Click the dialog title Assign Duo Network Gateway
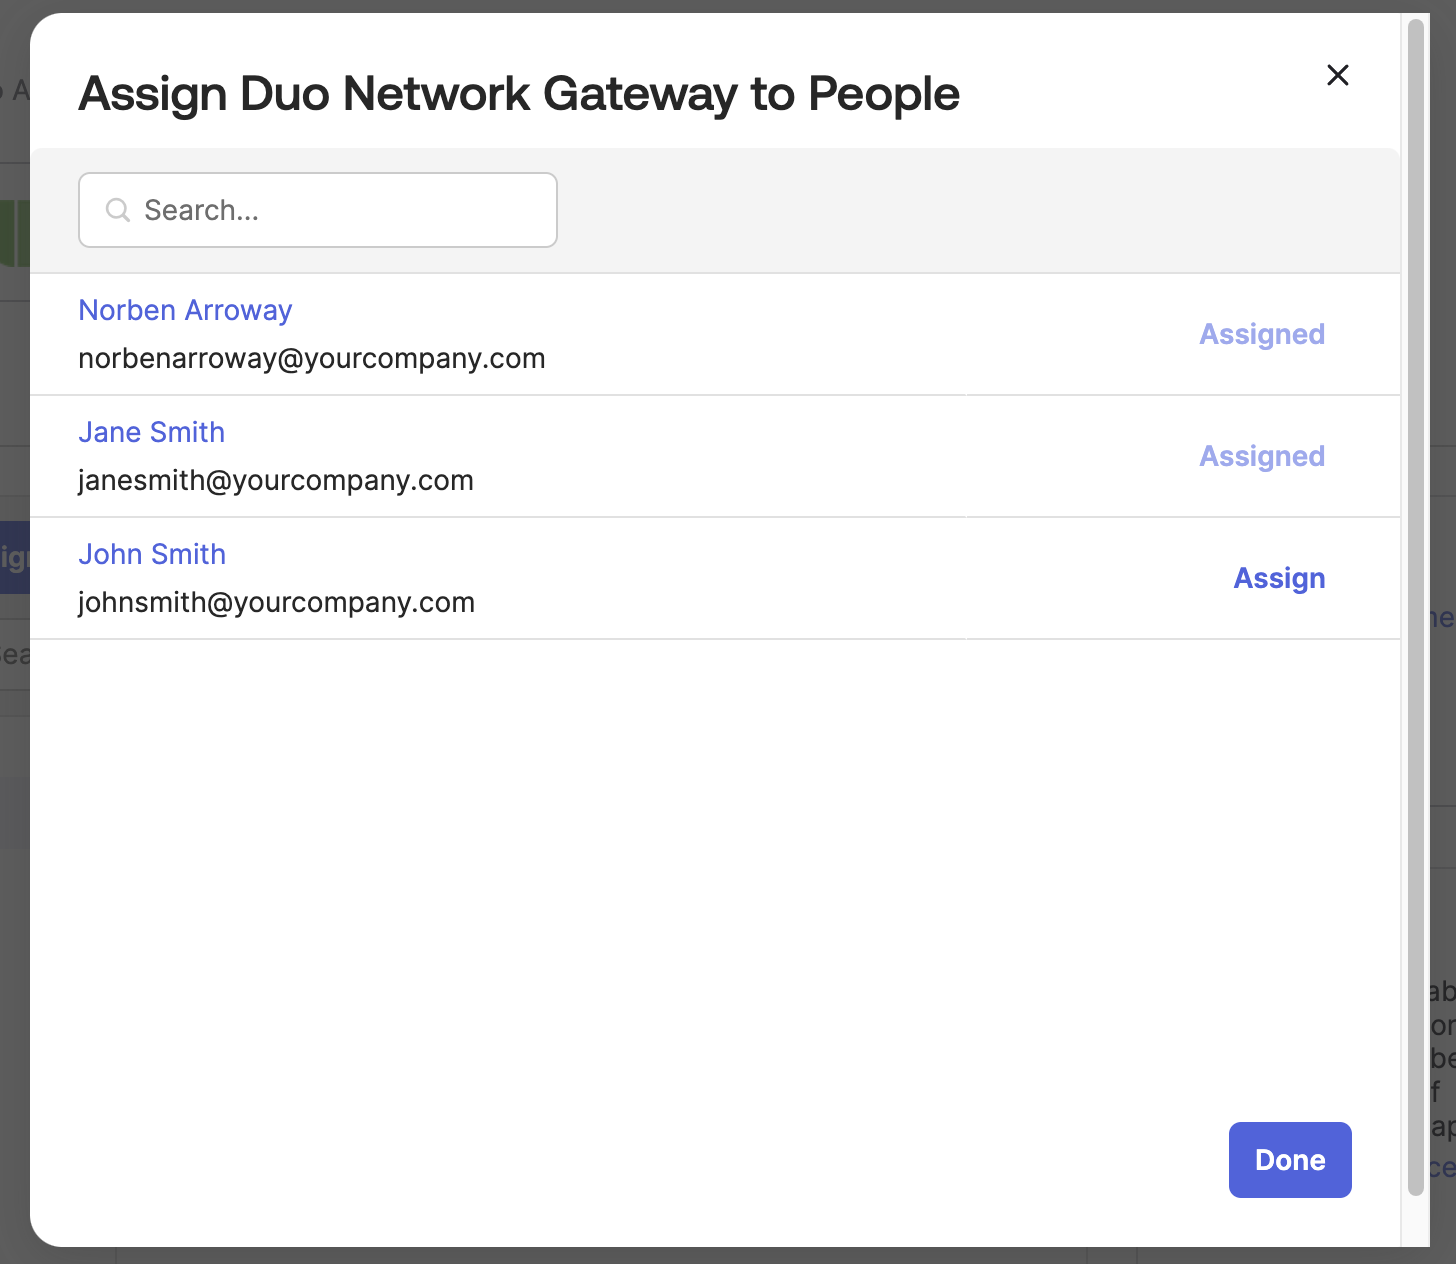This screenshot has width=1456, height=1264. [518, 93]
